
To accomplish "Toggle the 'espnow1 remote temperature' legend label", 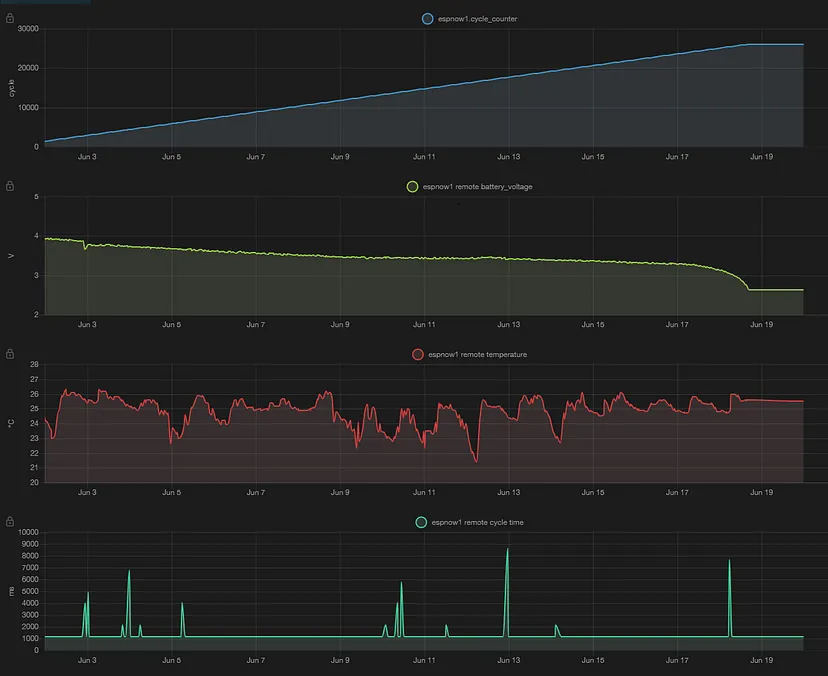I will [x=477, y=354].
